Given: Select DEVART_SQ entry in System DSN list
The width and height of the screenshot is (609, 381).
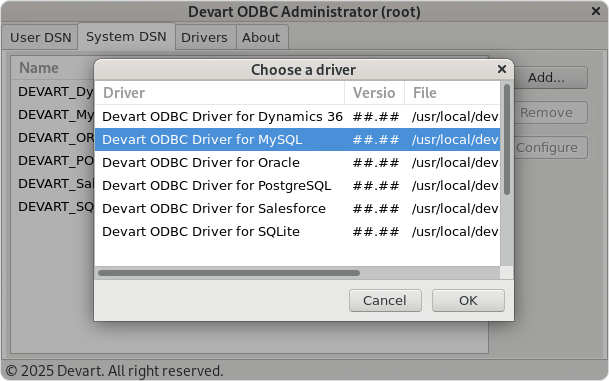Looking at the screenshot, I should [56, 206].
